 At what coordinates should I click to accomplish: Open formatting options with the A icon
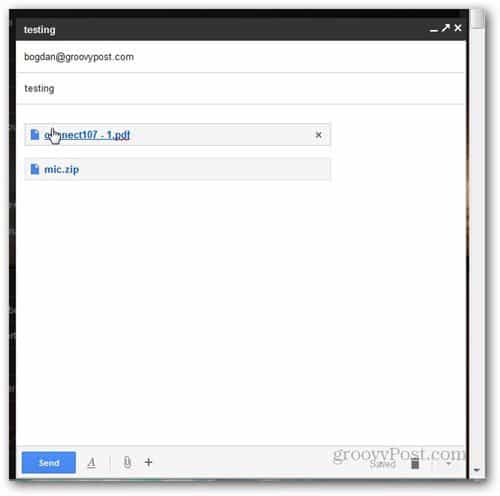coord(92,463)
